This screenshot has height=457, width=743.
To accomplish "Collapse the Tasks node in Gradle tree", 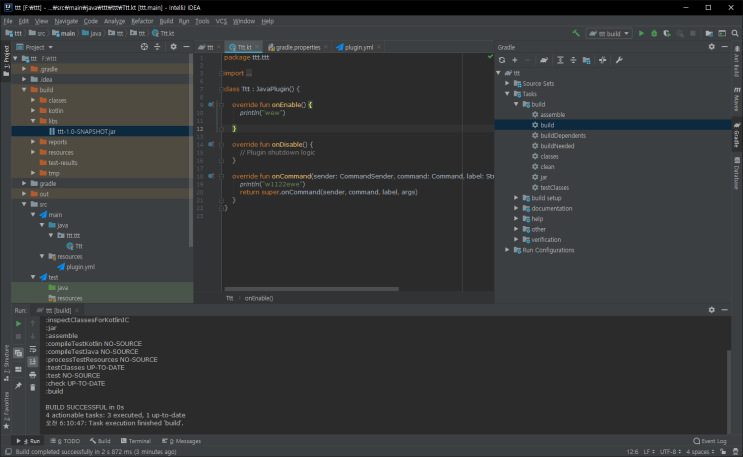I will [x=507, y=94].
